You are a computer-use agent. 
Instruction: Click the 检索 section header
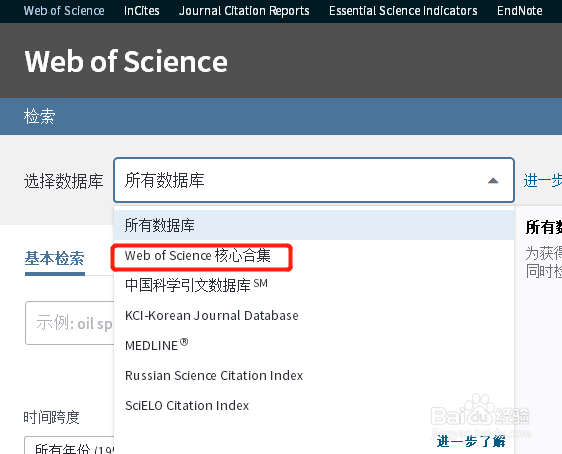coord(39,116)
